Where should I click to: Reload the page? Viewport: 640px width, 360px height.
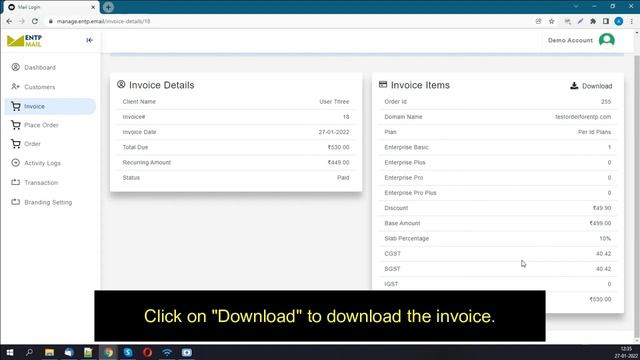click(35, 21)
